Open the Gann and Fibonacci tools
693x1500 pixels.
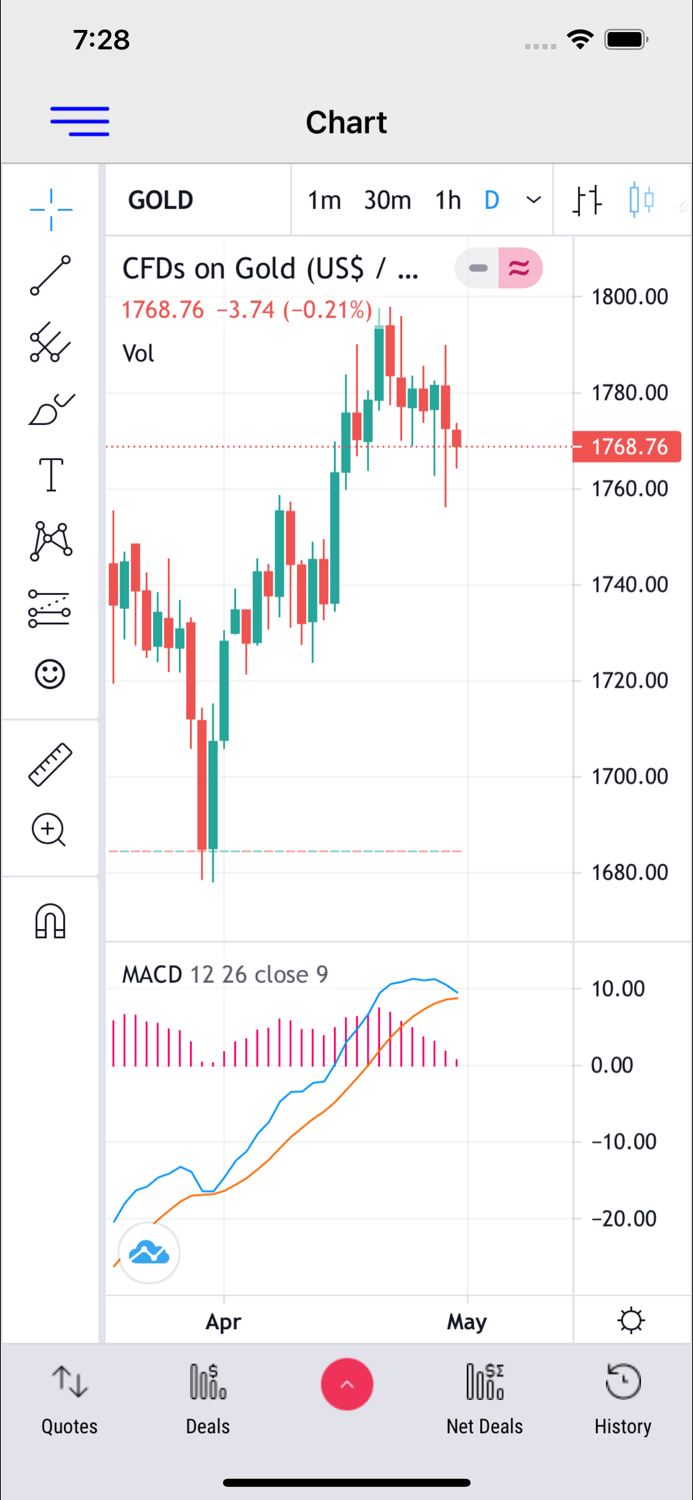point(50,343)
